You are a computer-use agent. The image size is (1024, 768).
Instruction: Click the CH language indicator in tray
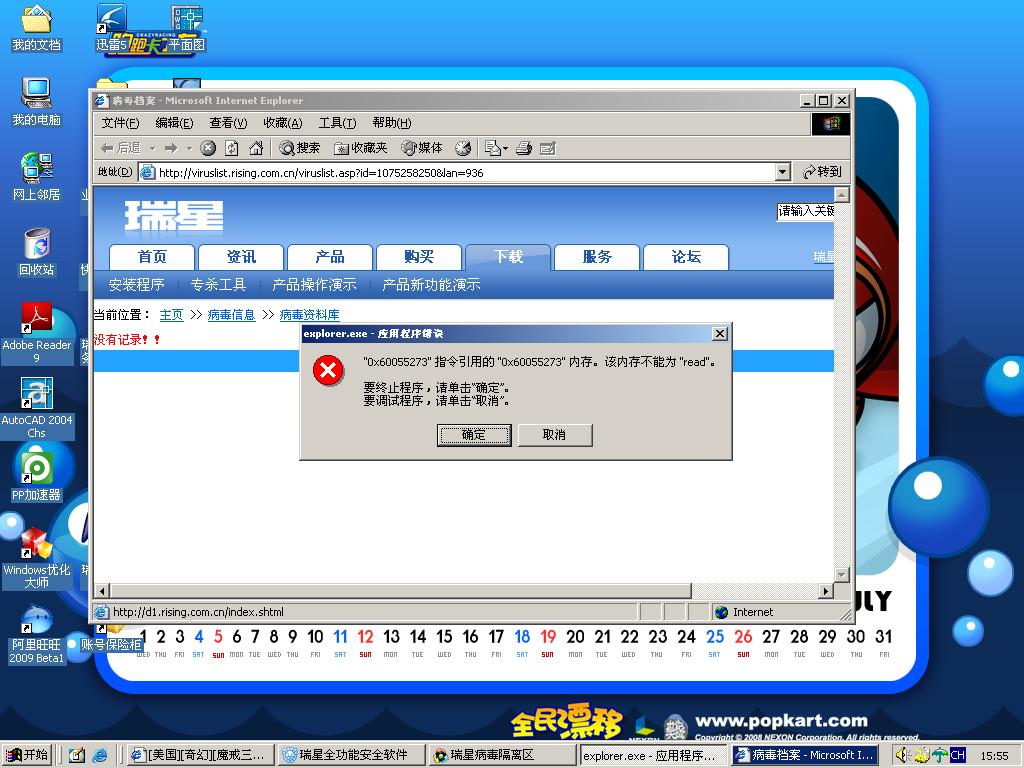pyautogui.click(x=957, y=755)
